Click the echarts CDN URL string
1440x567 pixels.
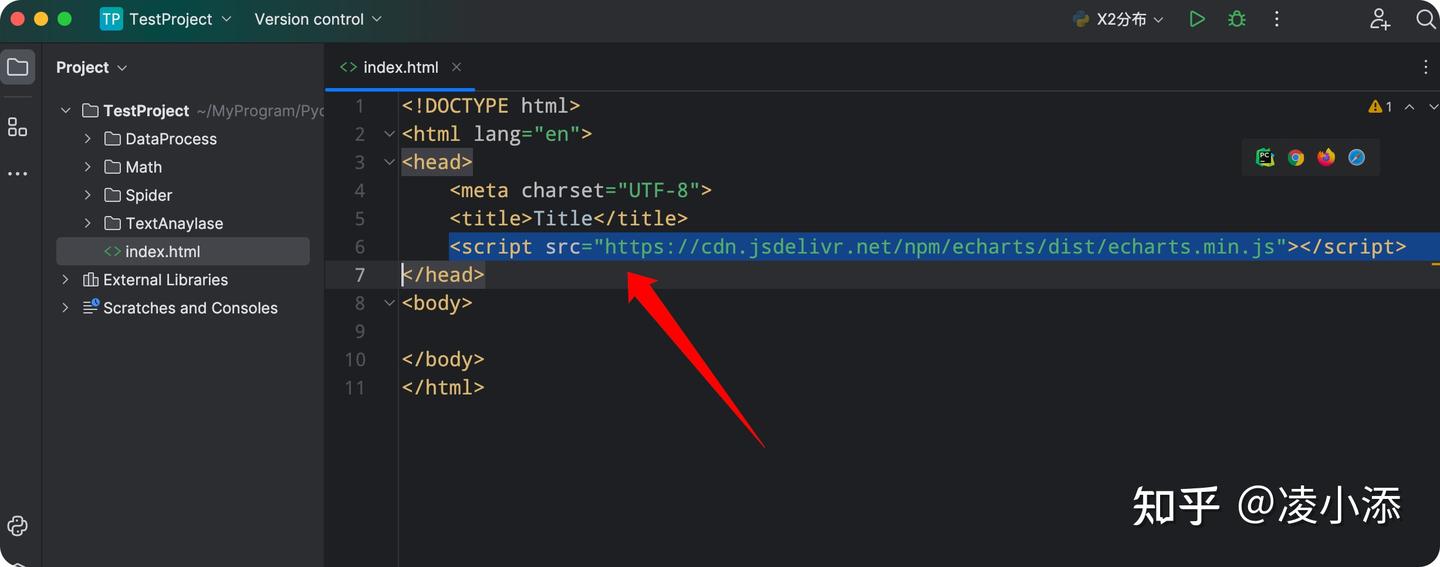click(940, 247)
